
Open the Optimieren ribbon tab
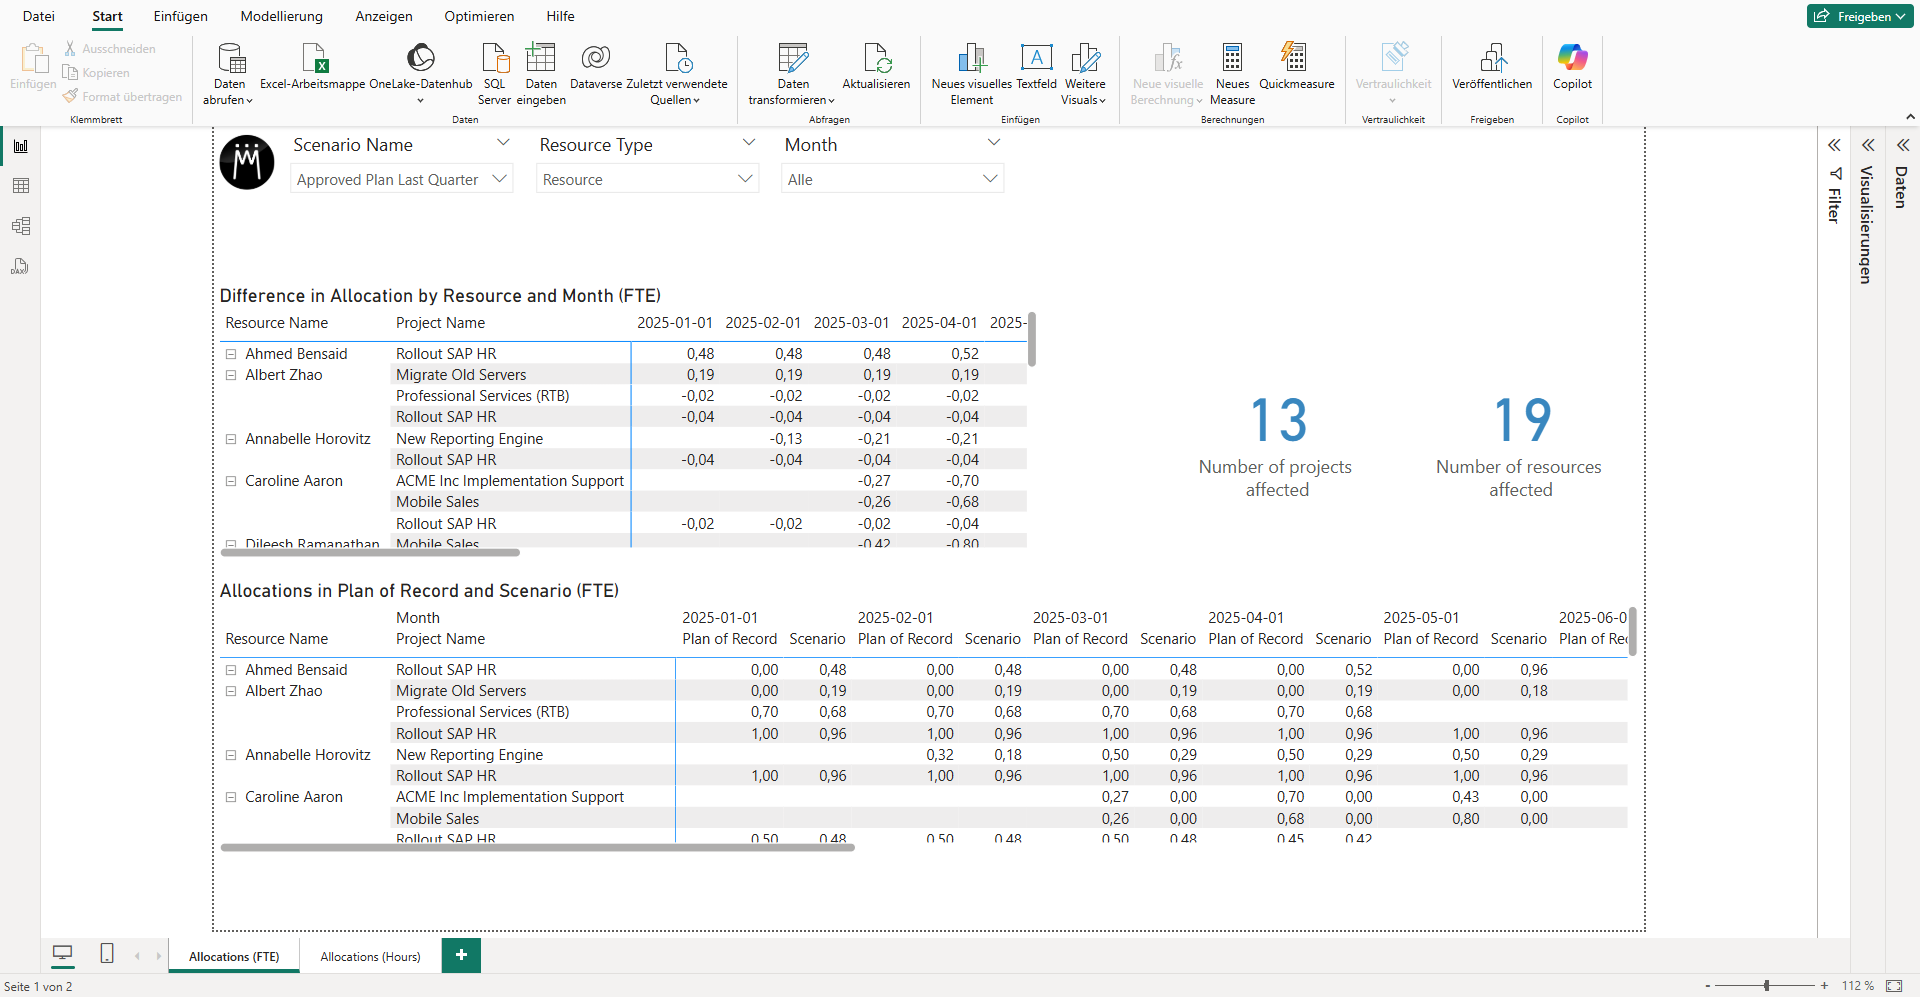click(479, 16)
